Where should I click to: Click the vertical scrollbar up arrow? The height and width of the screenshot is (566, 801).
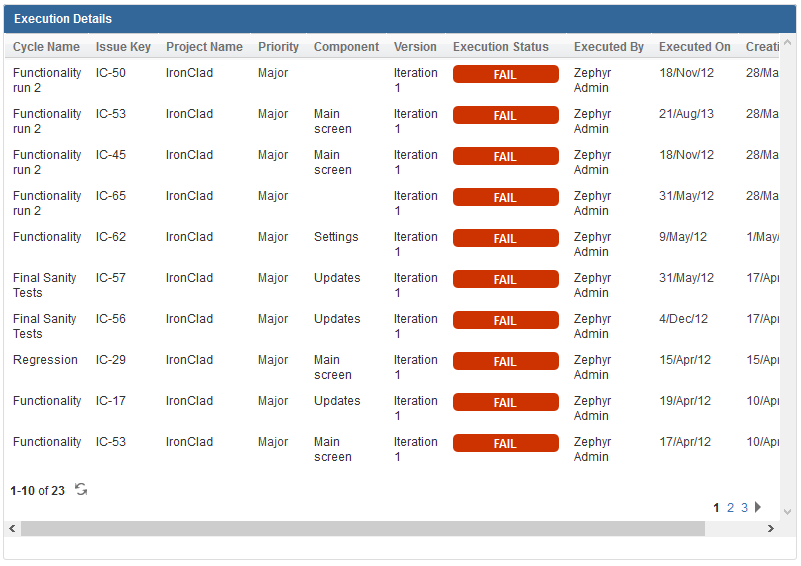tap(787, 43)
